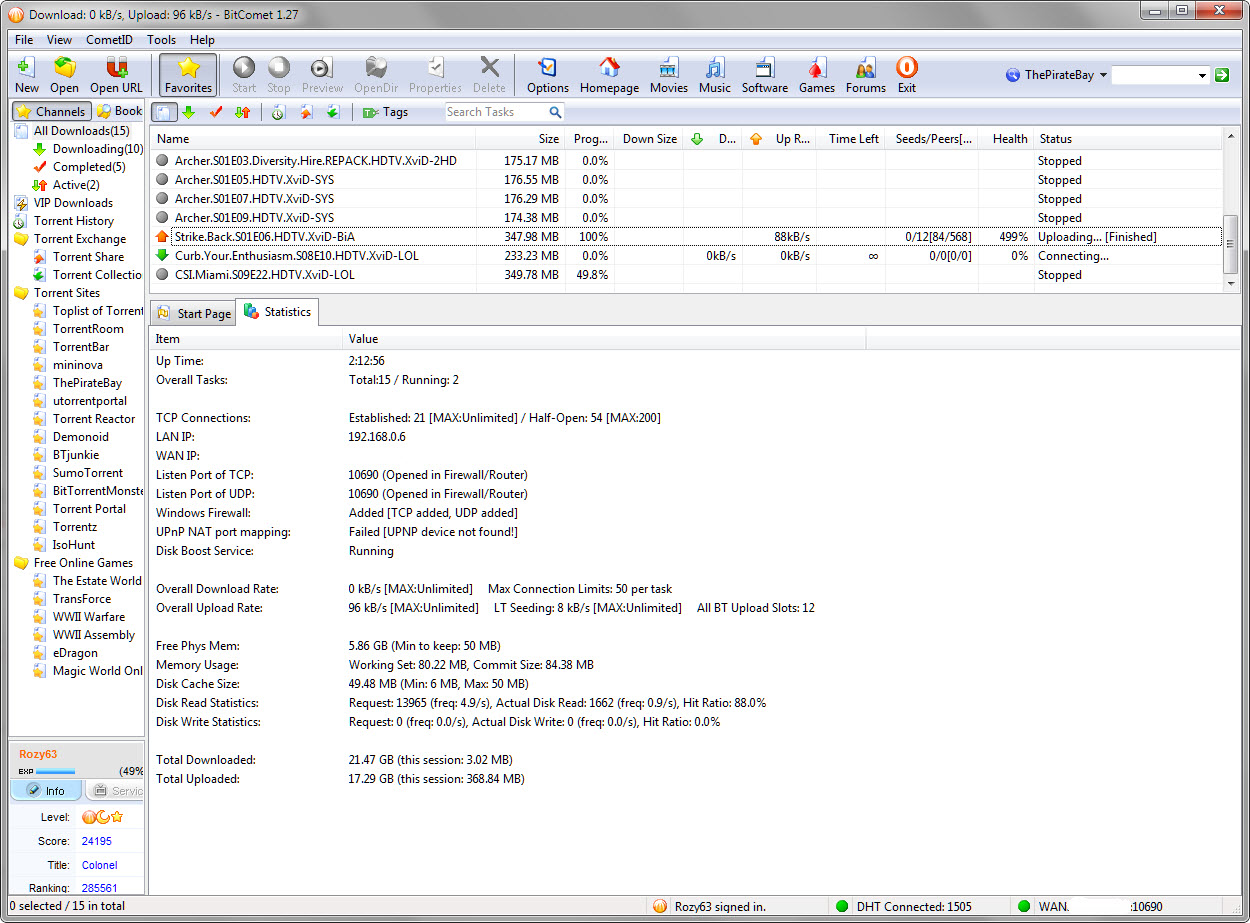Click the Search Tasks input field
This screenshot has height=923, width=1250.
495,112
